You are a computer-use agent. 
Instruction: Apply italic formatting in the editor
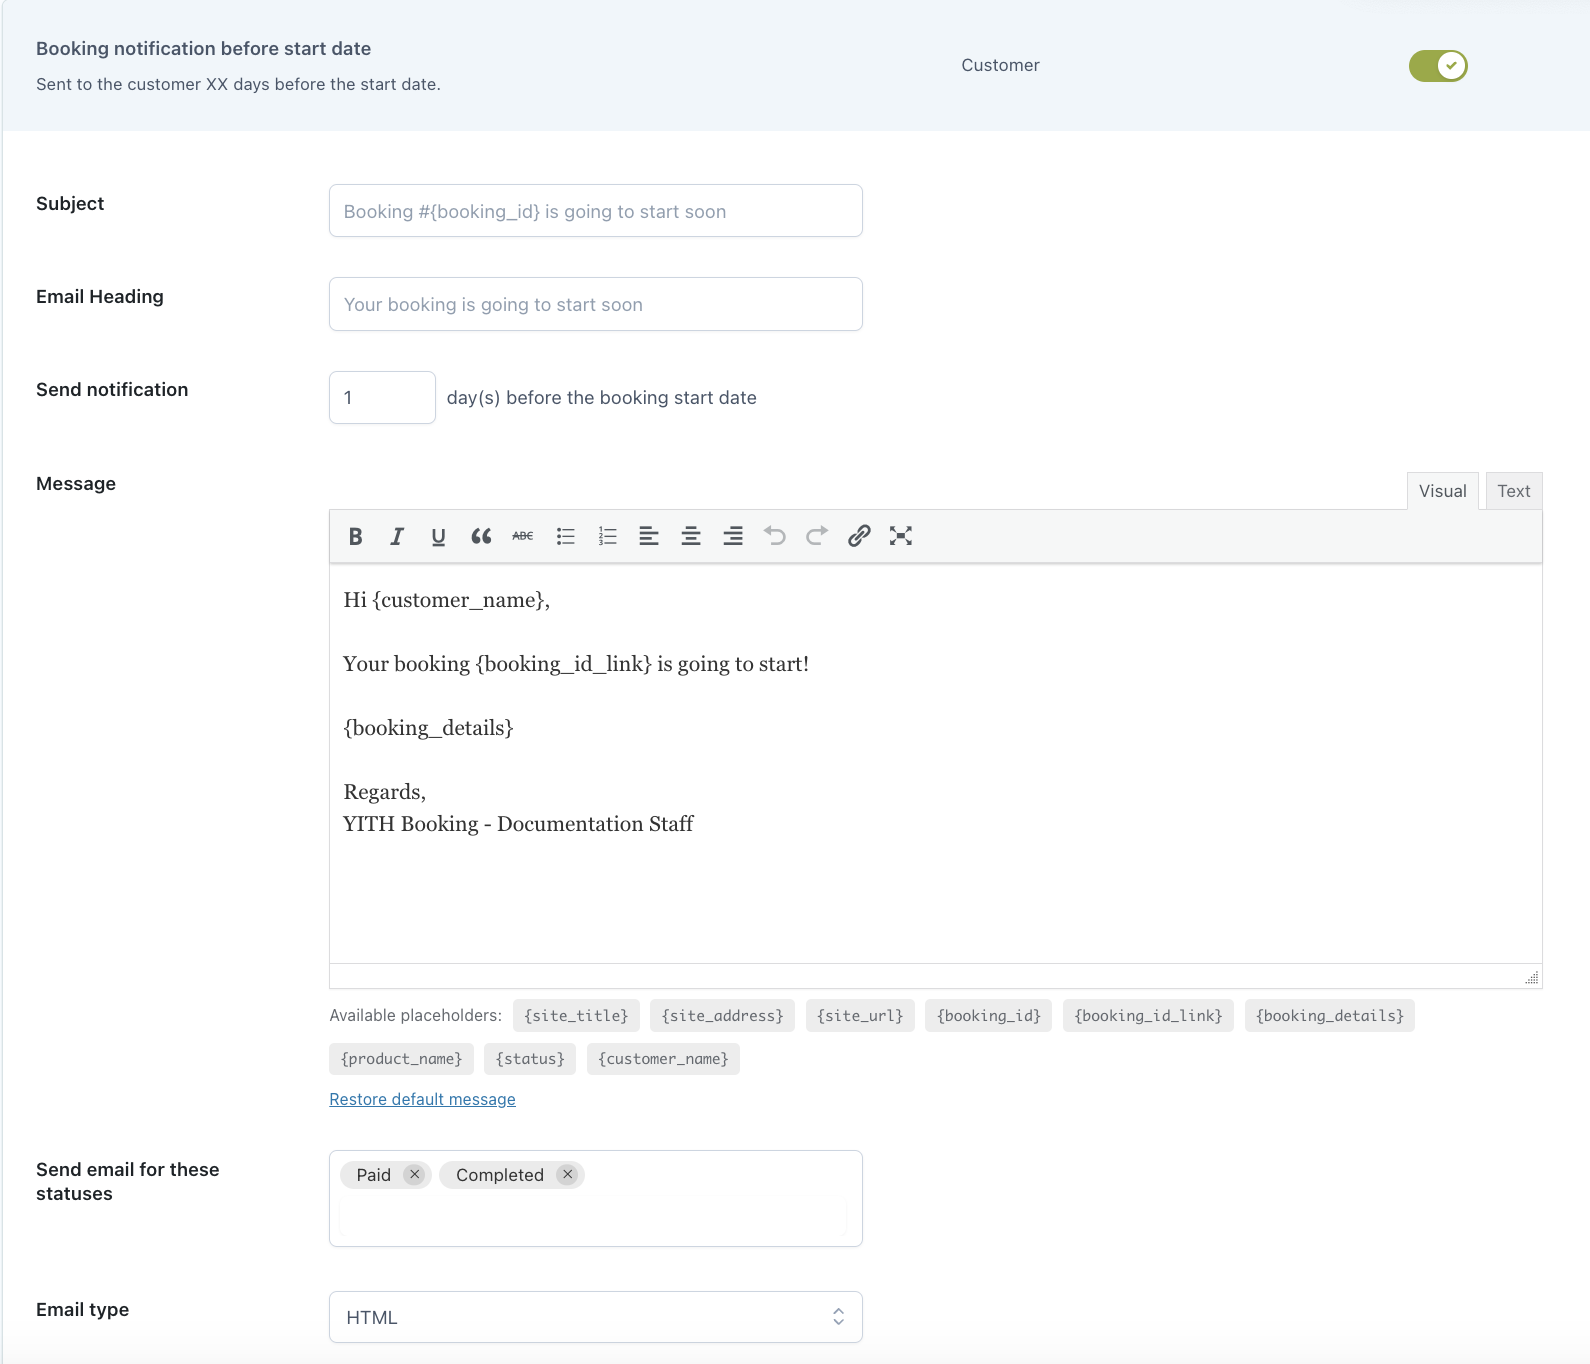(397, 536)
